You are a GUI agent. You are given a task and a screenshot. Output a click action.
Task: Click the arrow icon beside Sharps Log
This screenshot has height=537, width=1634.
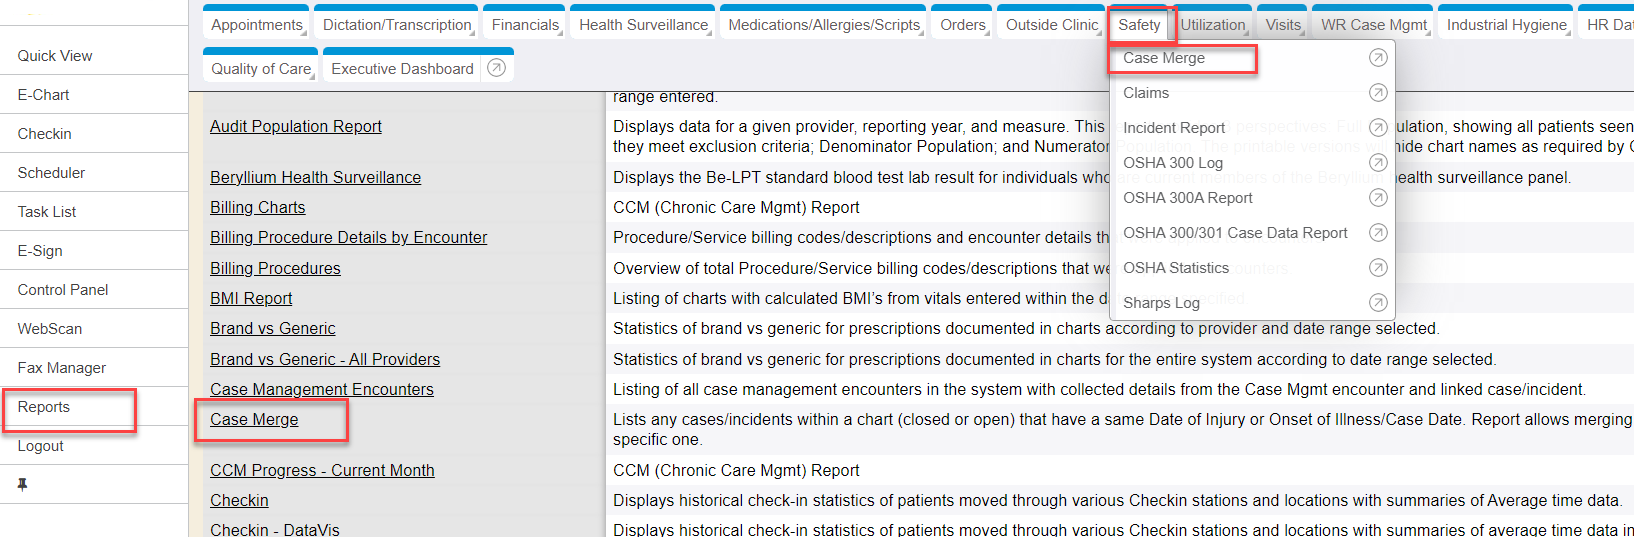tap(1378, 302)
